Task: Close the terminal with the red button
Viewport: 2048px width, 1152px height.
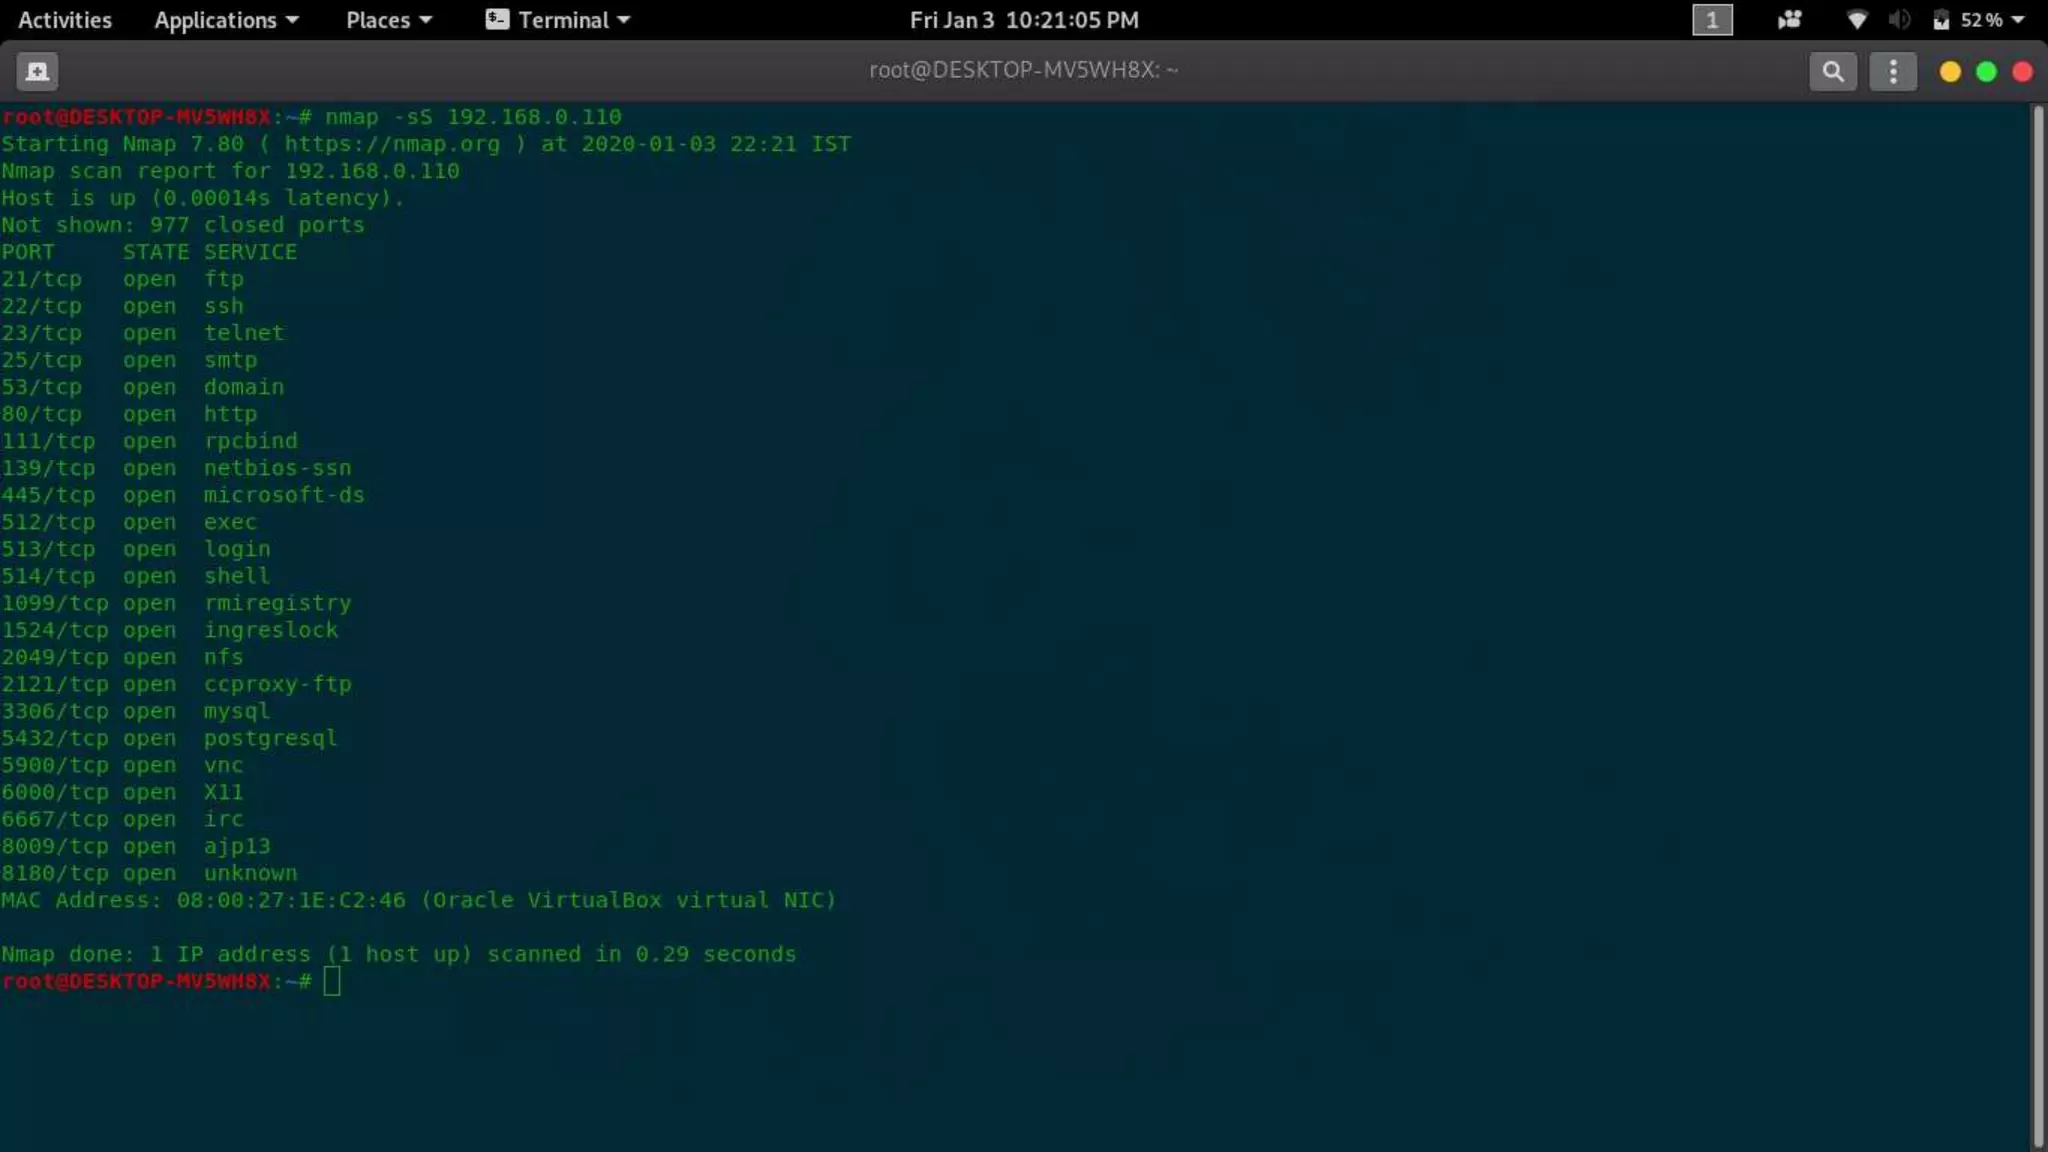Action: (2022, 71)
